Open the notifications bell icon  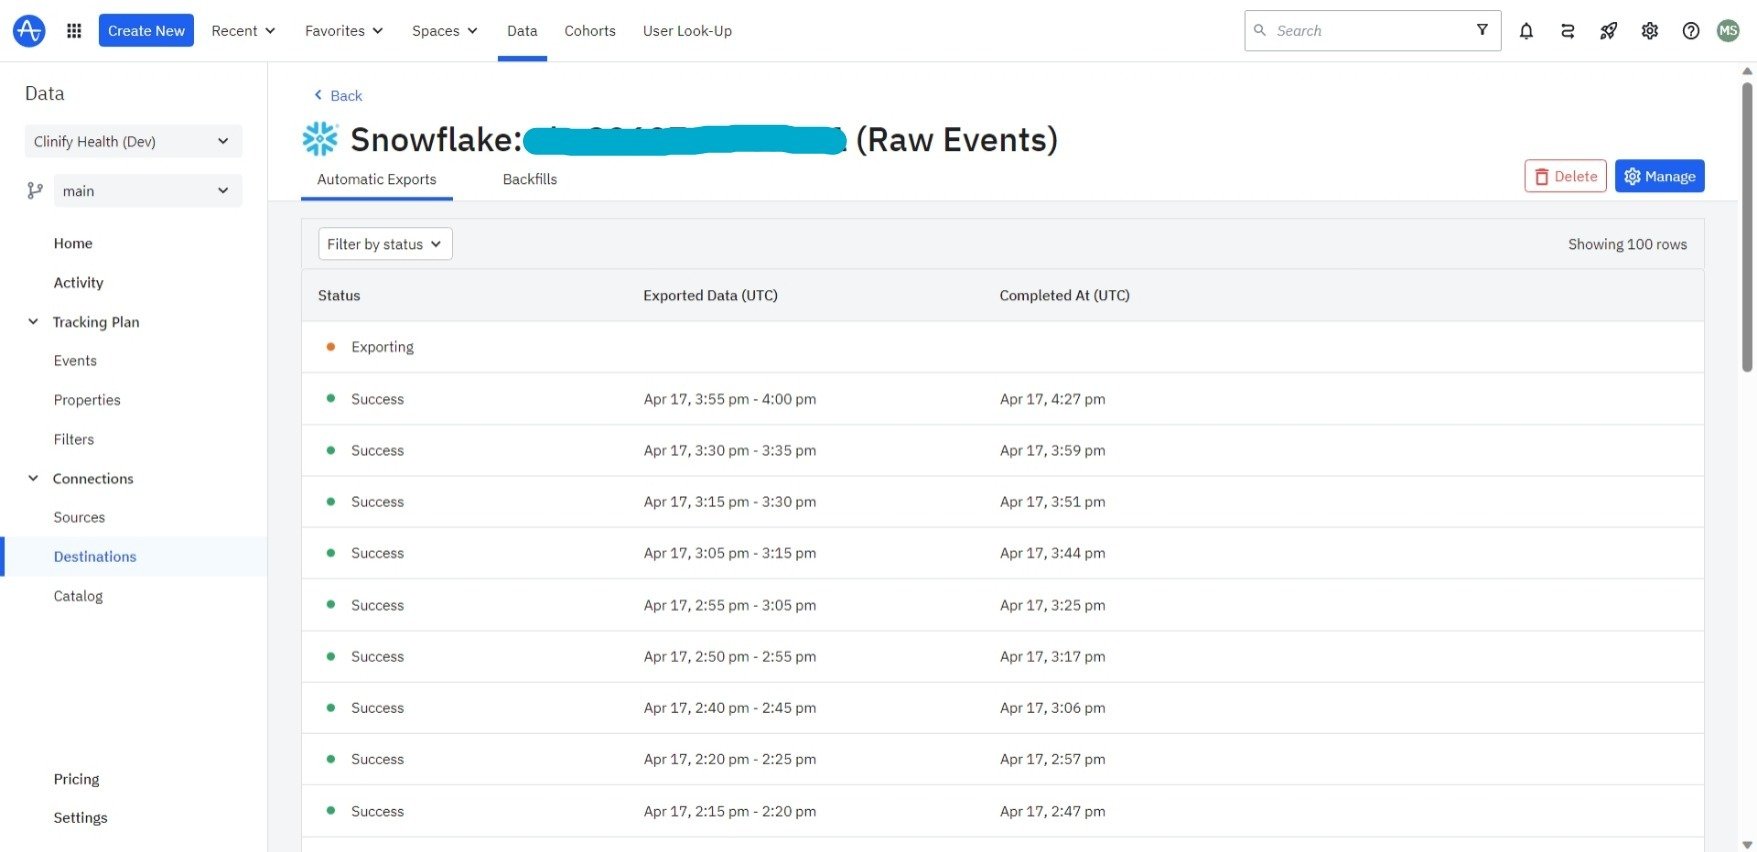point(1526,31)
